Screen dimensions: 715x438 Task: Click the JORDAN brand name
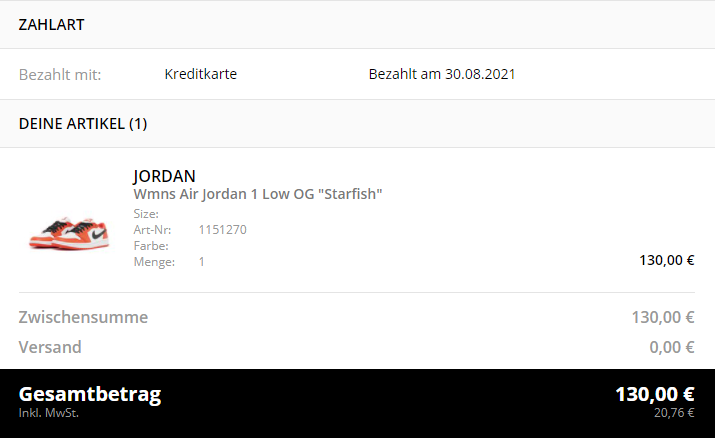[x=164, y=176]
